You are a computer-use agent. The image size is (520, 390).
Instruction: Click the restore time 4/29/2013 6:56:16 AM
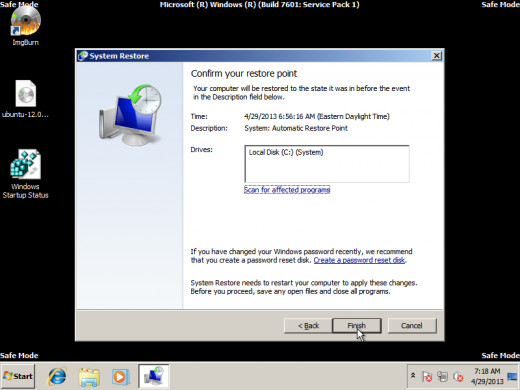[x=317, y=116]
